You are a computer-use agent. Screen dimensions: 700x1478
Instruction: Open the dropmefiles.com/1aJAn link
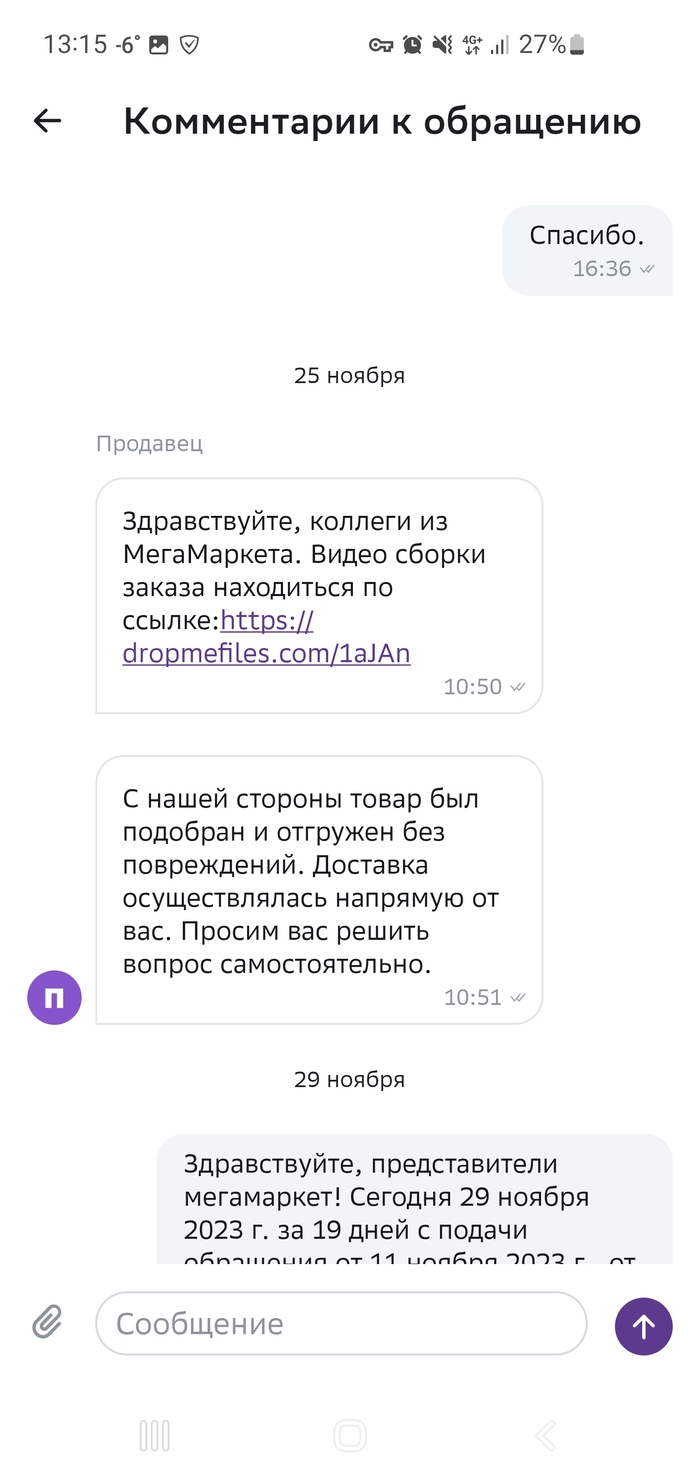click(x=266, y=653)
